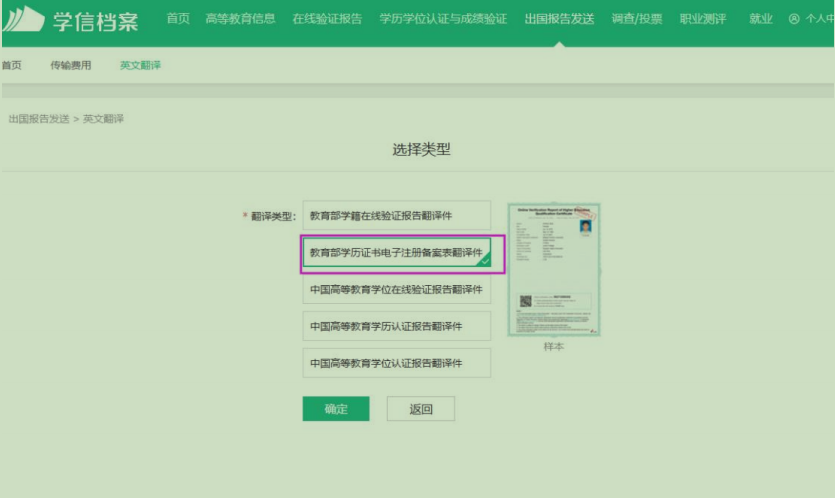The image size is (835, 498).
Task: Click the sample certificate thumbnail
Action: point(553,269)
